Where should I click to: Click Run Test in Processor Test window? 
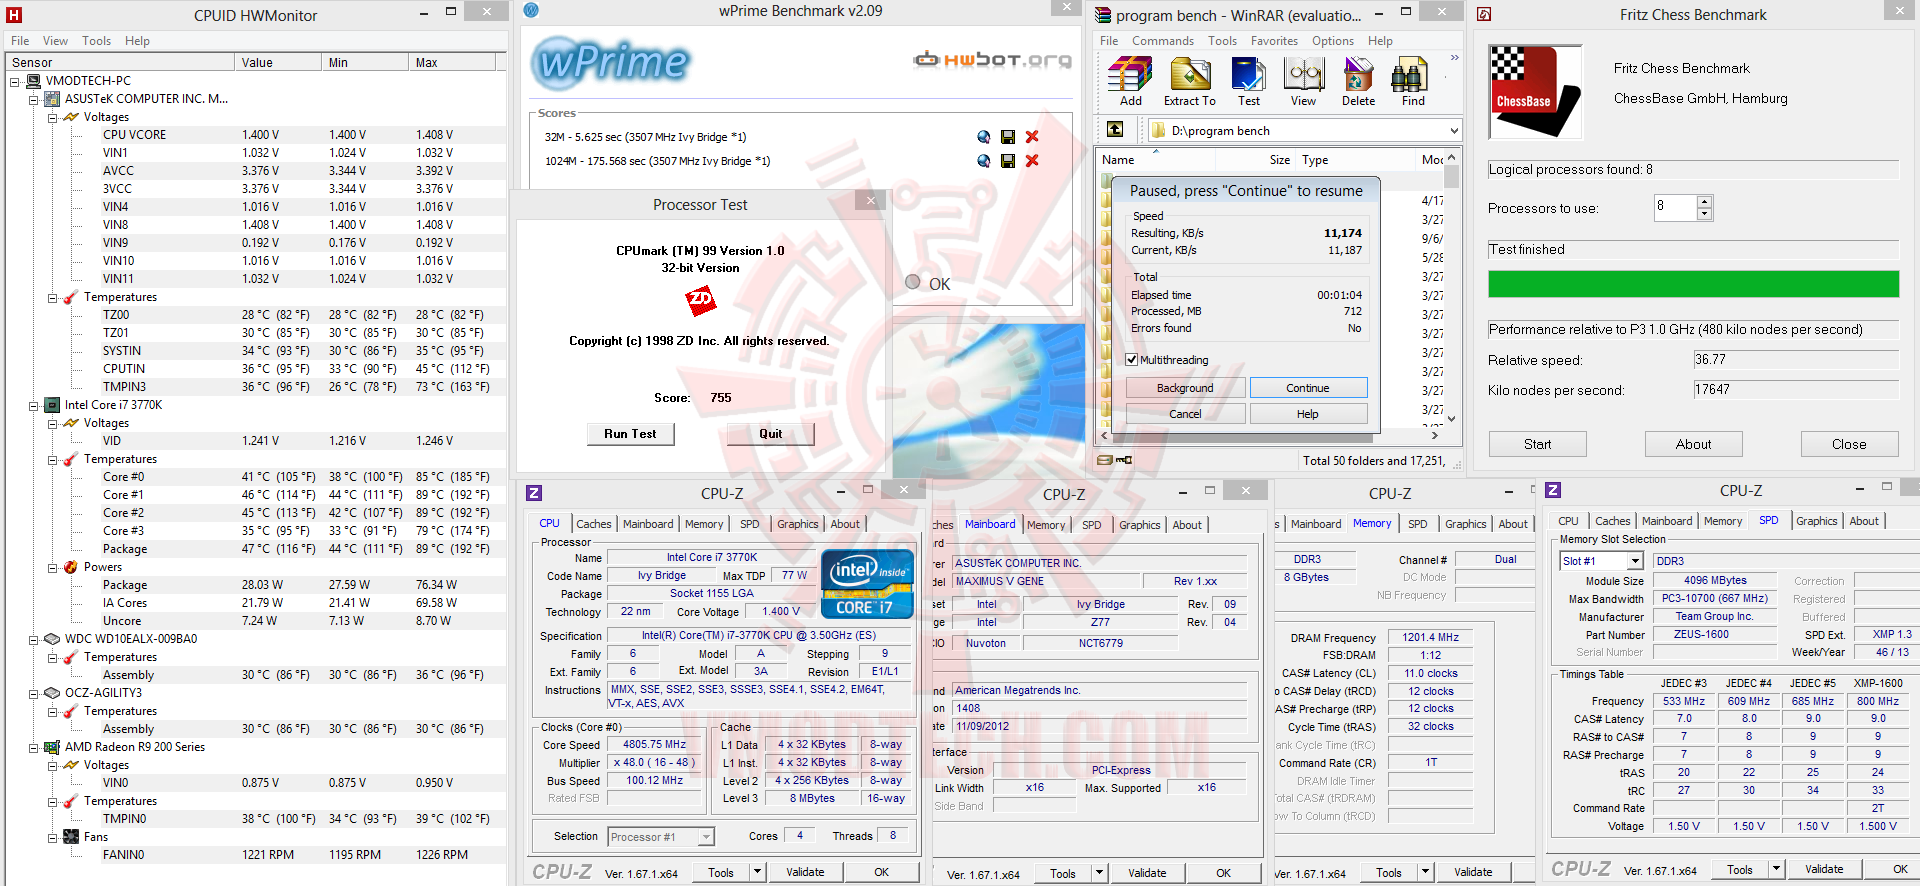pos(630,434)
